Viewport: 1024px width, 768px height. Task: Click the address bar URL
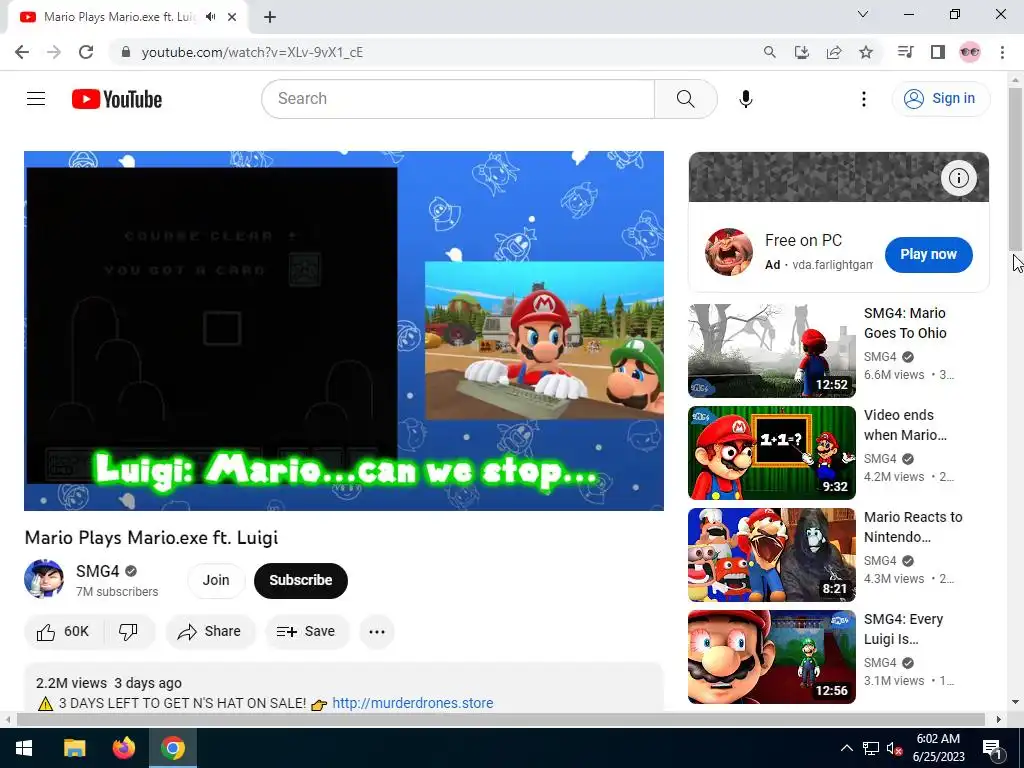[x=252, y=52]
